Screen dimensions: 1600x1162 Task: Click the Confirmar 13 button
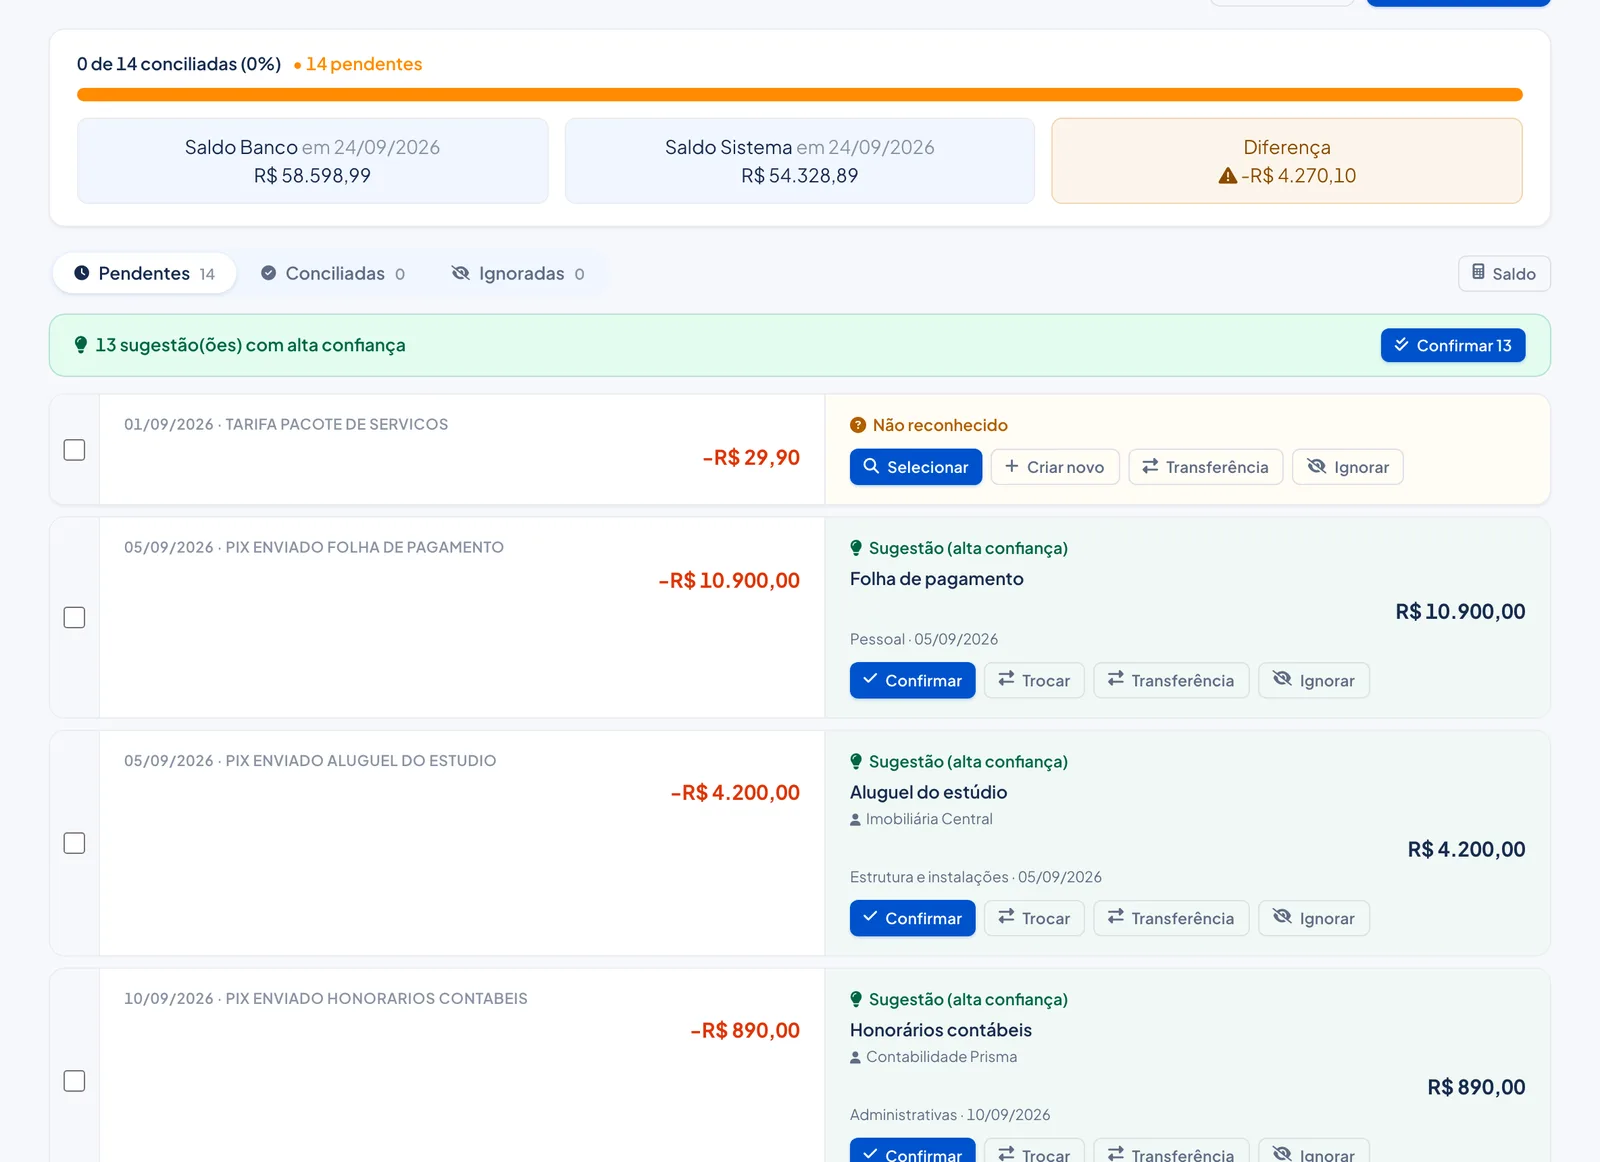click(x=1453, y=345)
